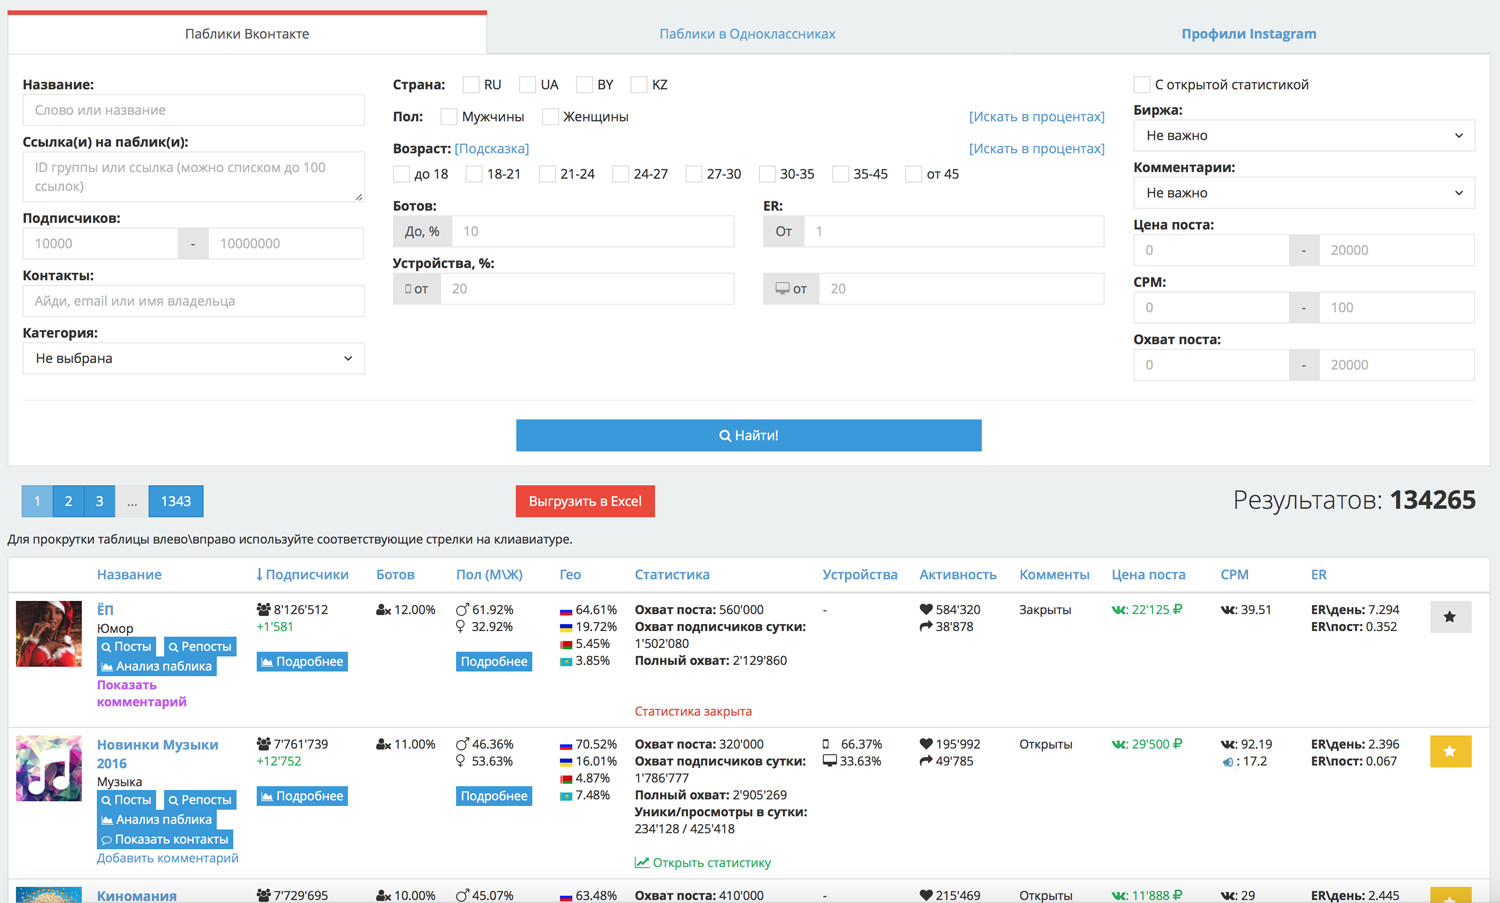1500x903 pixels.
Task: Open the Биржа dropdown
Action: click(1303, 135)
